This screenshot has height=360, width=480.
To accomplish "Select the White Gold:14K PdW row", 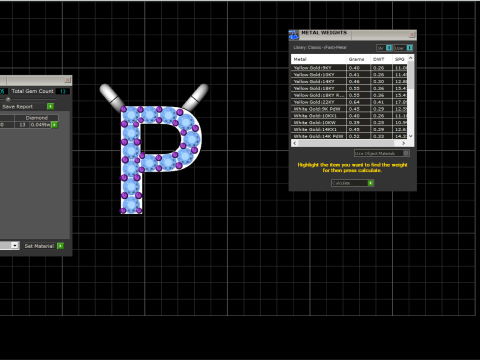I will (349, 136).
